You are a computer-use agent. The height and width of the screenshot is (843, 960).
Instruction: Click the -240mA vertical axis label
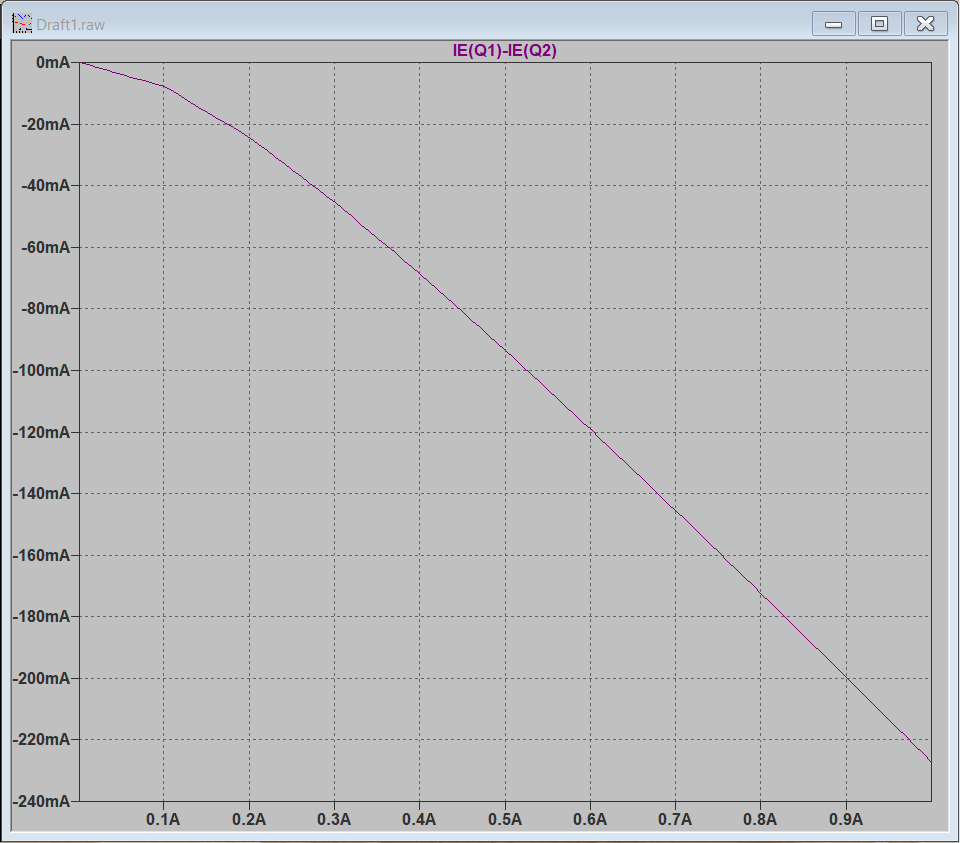(41, 801)
